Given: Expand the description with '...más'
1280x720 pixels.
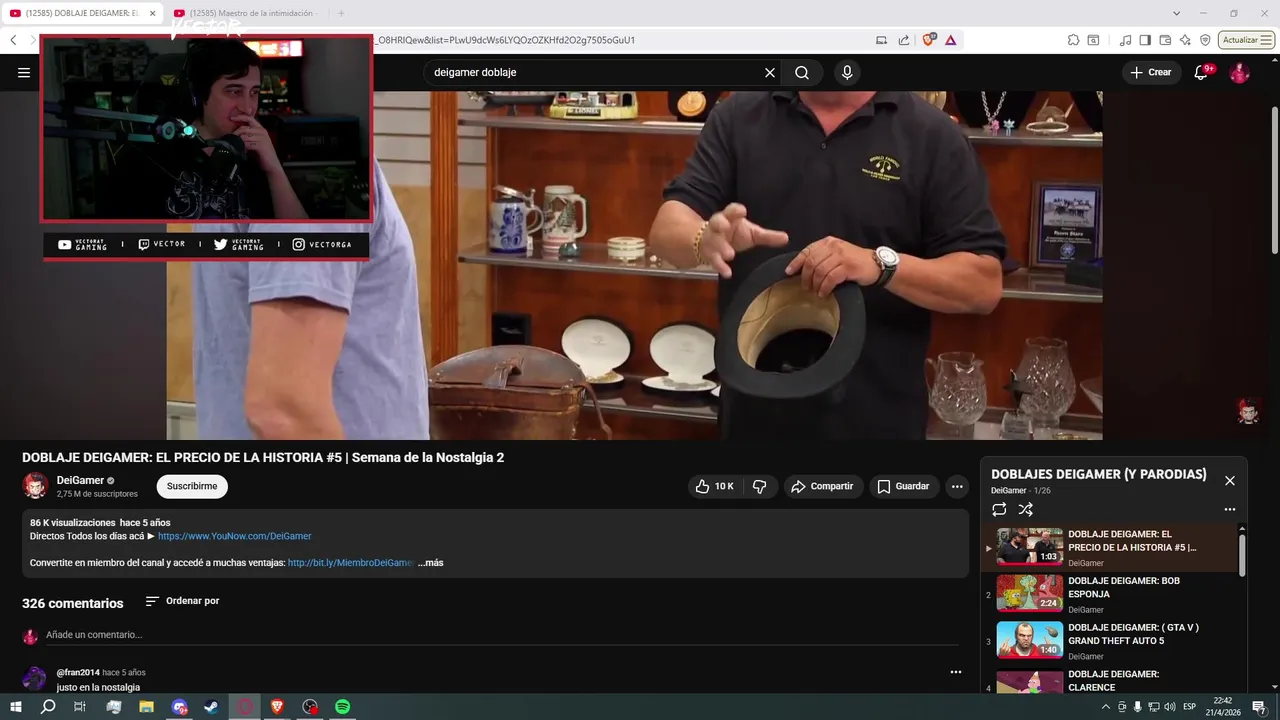Looking at the screenshot, I should point(431,563).
